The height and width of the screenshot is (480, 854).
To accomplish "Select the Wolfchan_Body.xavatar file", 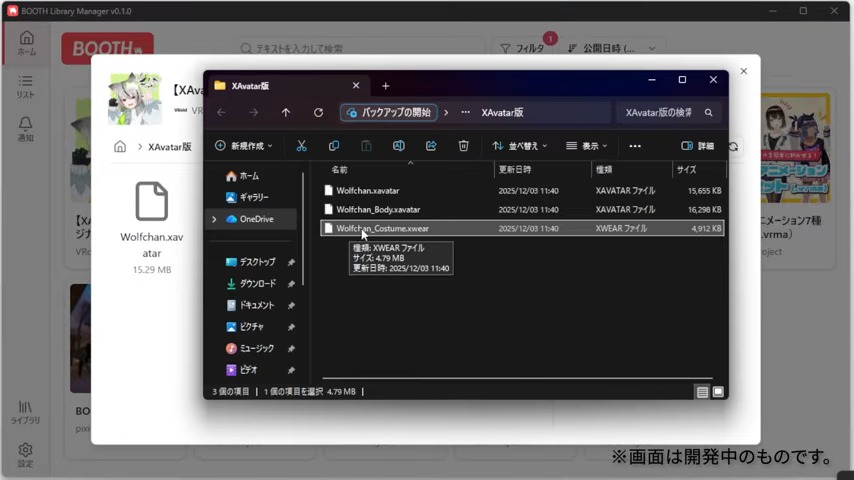I will click(378, 210).
